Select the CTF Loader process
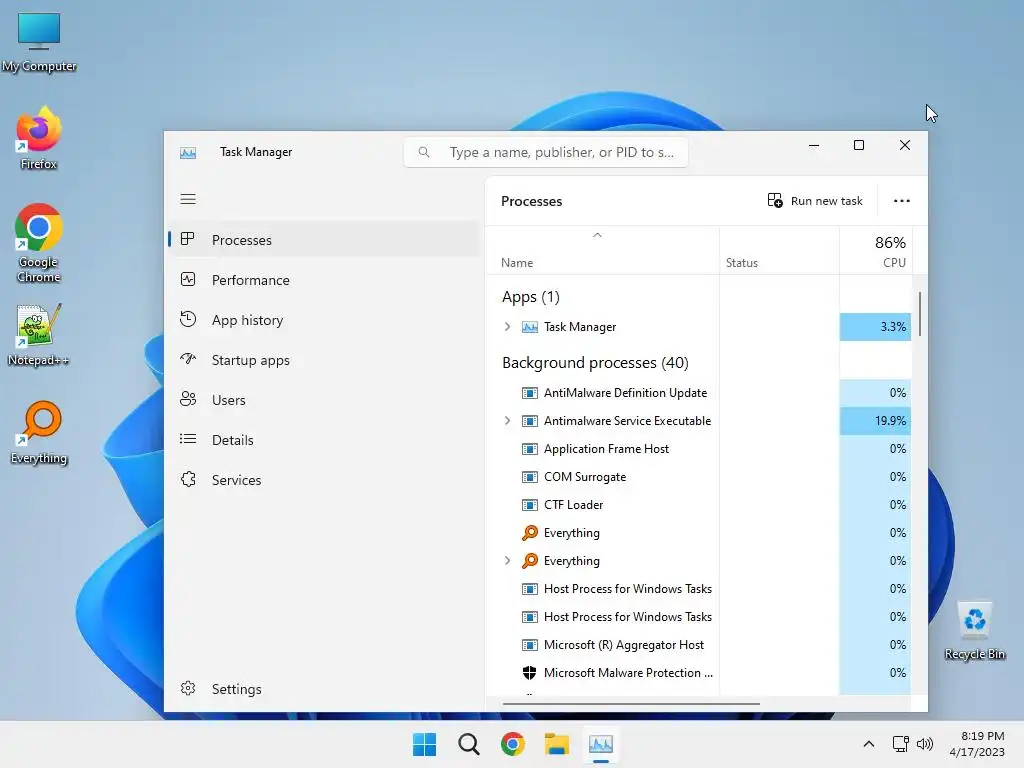 point(698,505)
